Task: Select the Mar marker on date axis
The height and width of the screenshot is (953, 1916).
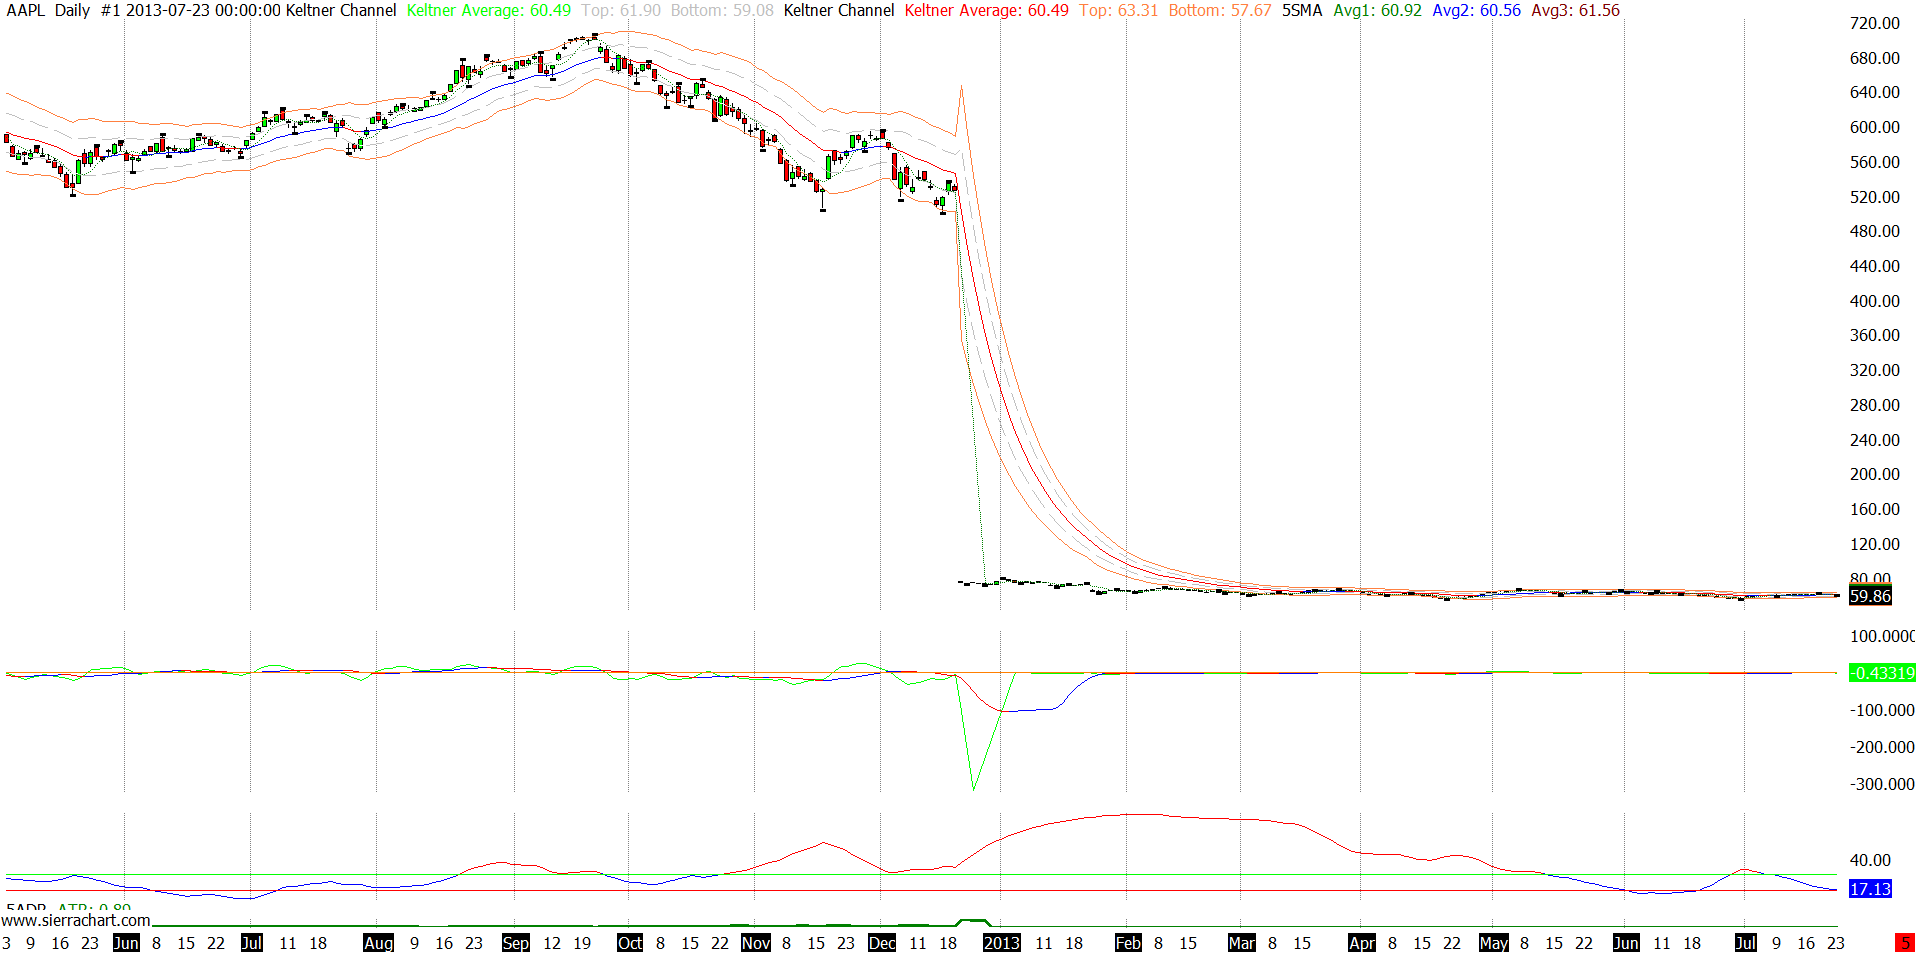Action: tap(1242, 943)
